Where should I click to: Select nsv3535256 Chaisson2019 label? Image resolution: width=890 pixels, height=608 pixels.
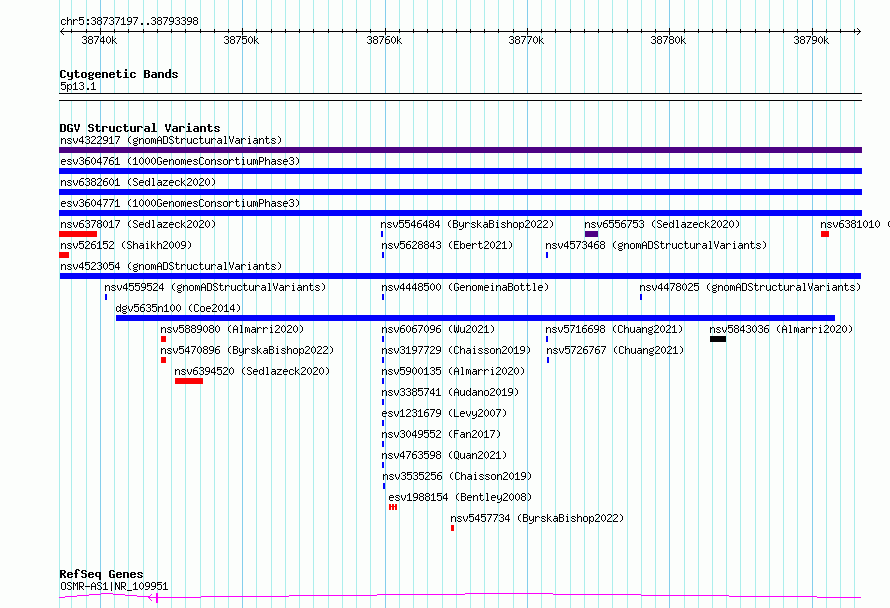[457, 476]
